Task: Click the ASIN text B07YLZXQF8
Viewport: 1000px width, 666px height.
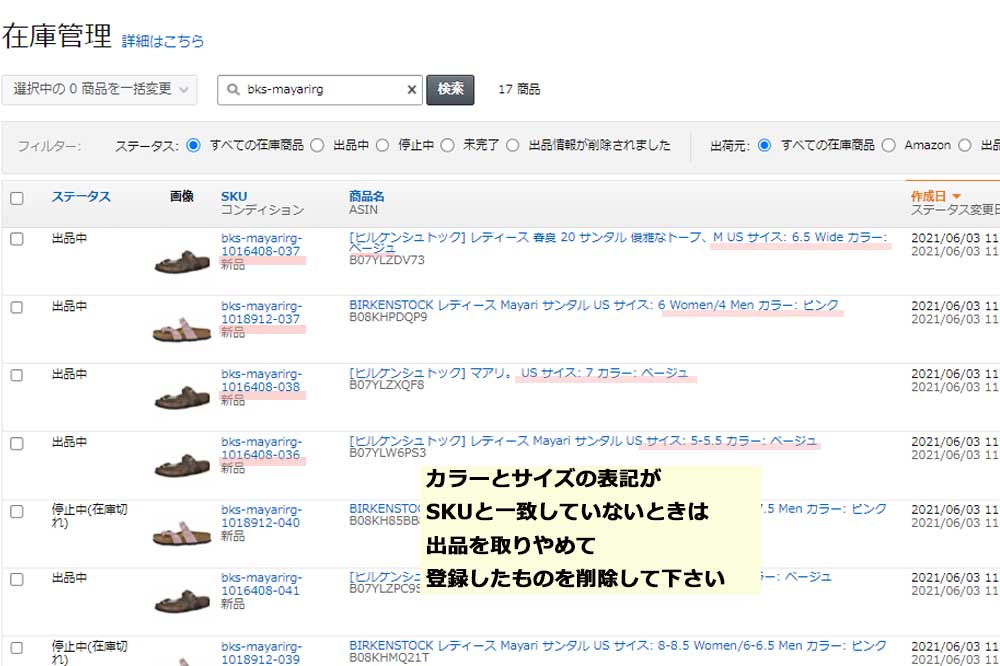Action: pyautogui.click(x=386, y=385)
